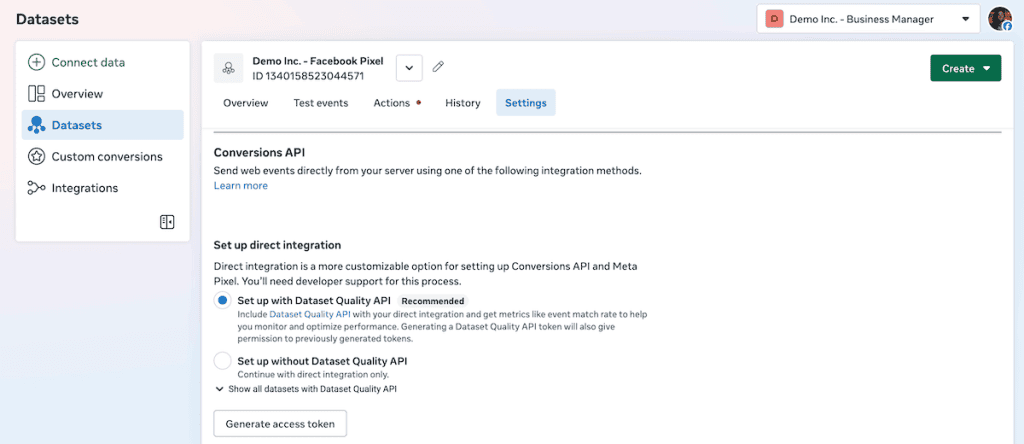Switch to the Actions tab
This screenshot has height=444, width=1024.
click(x=396, y=103)
